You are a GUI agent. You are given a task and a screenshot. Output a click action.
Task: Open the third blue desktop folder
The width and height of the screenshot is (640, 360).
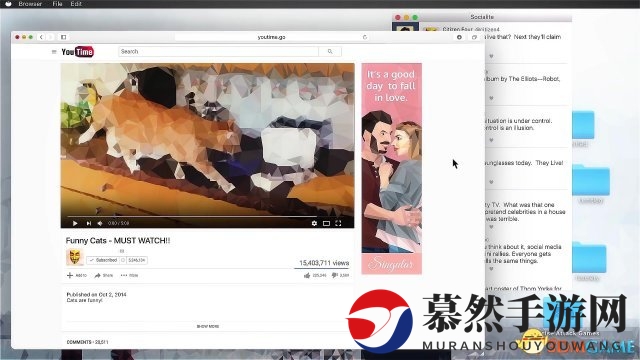tap(589, 258)
